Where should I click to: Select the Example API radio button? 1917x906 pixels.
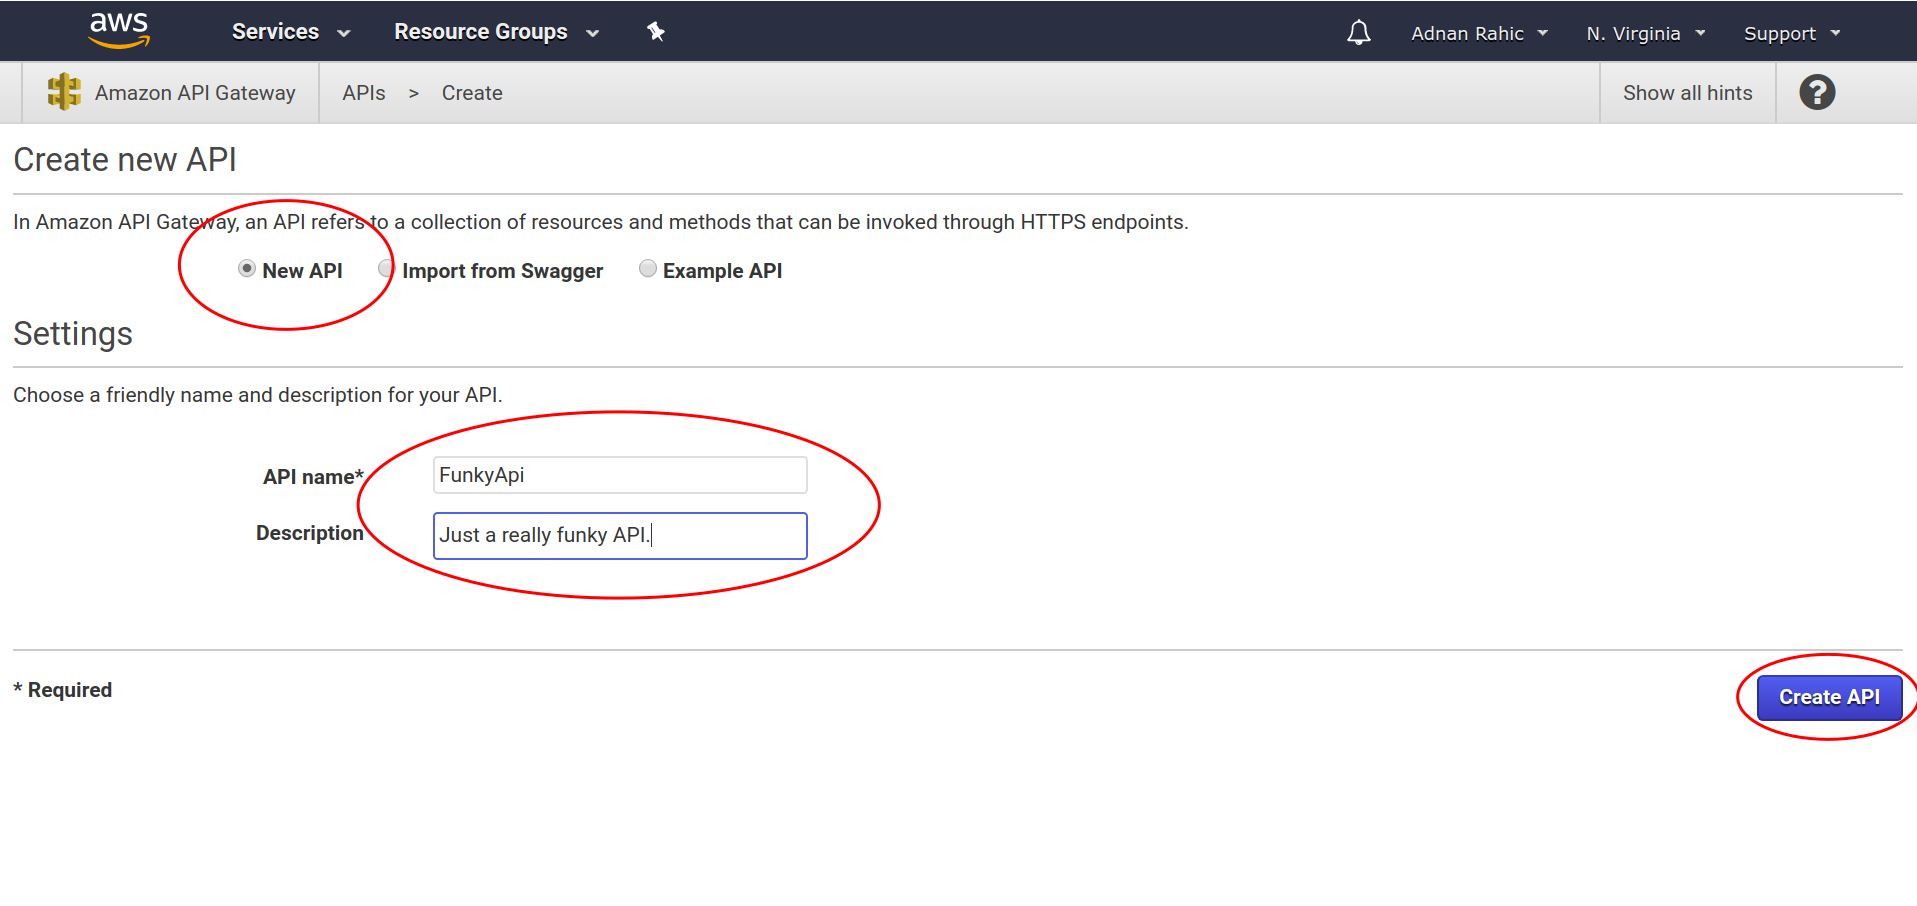648,268
